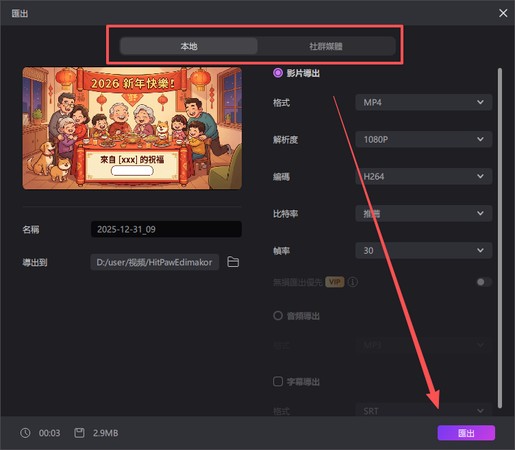Toggle the 無損匯出優先 switch

click(484, 282)
